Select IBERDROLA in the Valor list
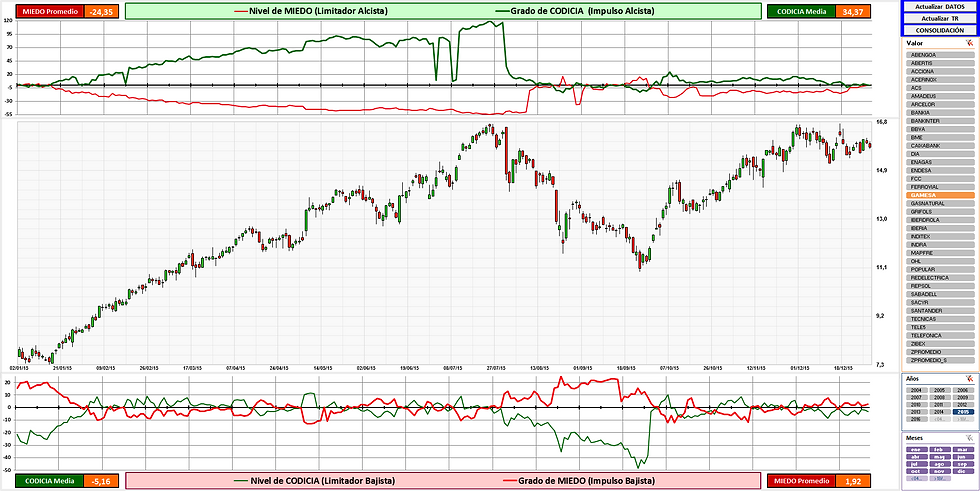Screen dimensions: 980x491 (x=940, y=220)
